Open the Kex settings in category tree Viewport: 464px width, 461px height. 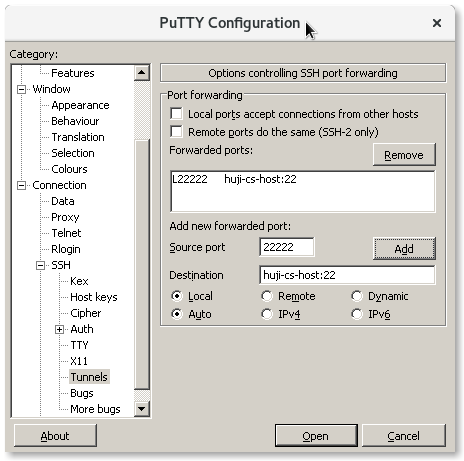pyautogui.click(x=79, y=281)
